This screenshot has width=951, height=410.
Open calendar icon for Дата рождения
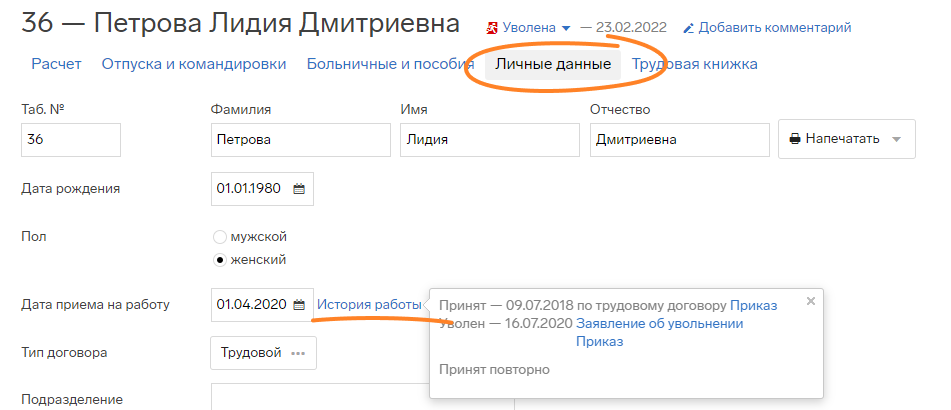click(299, 189)
